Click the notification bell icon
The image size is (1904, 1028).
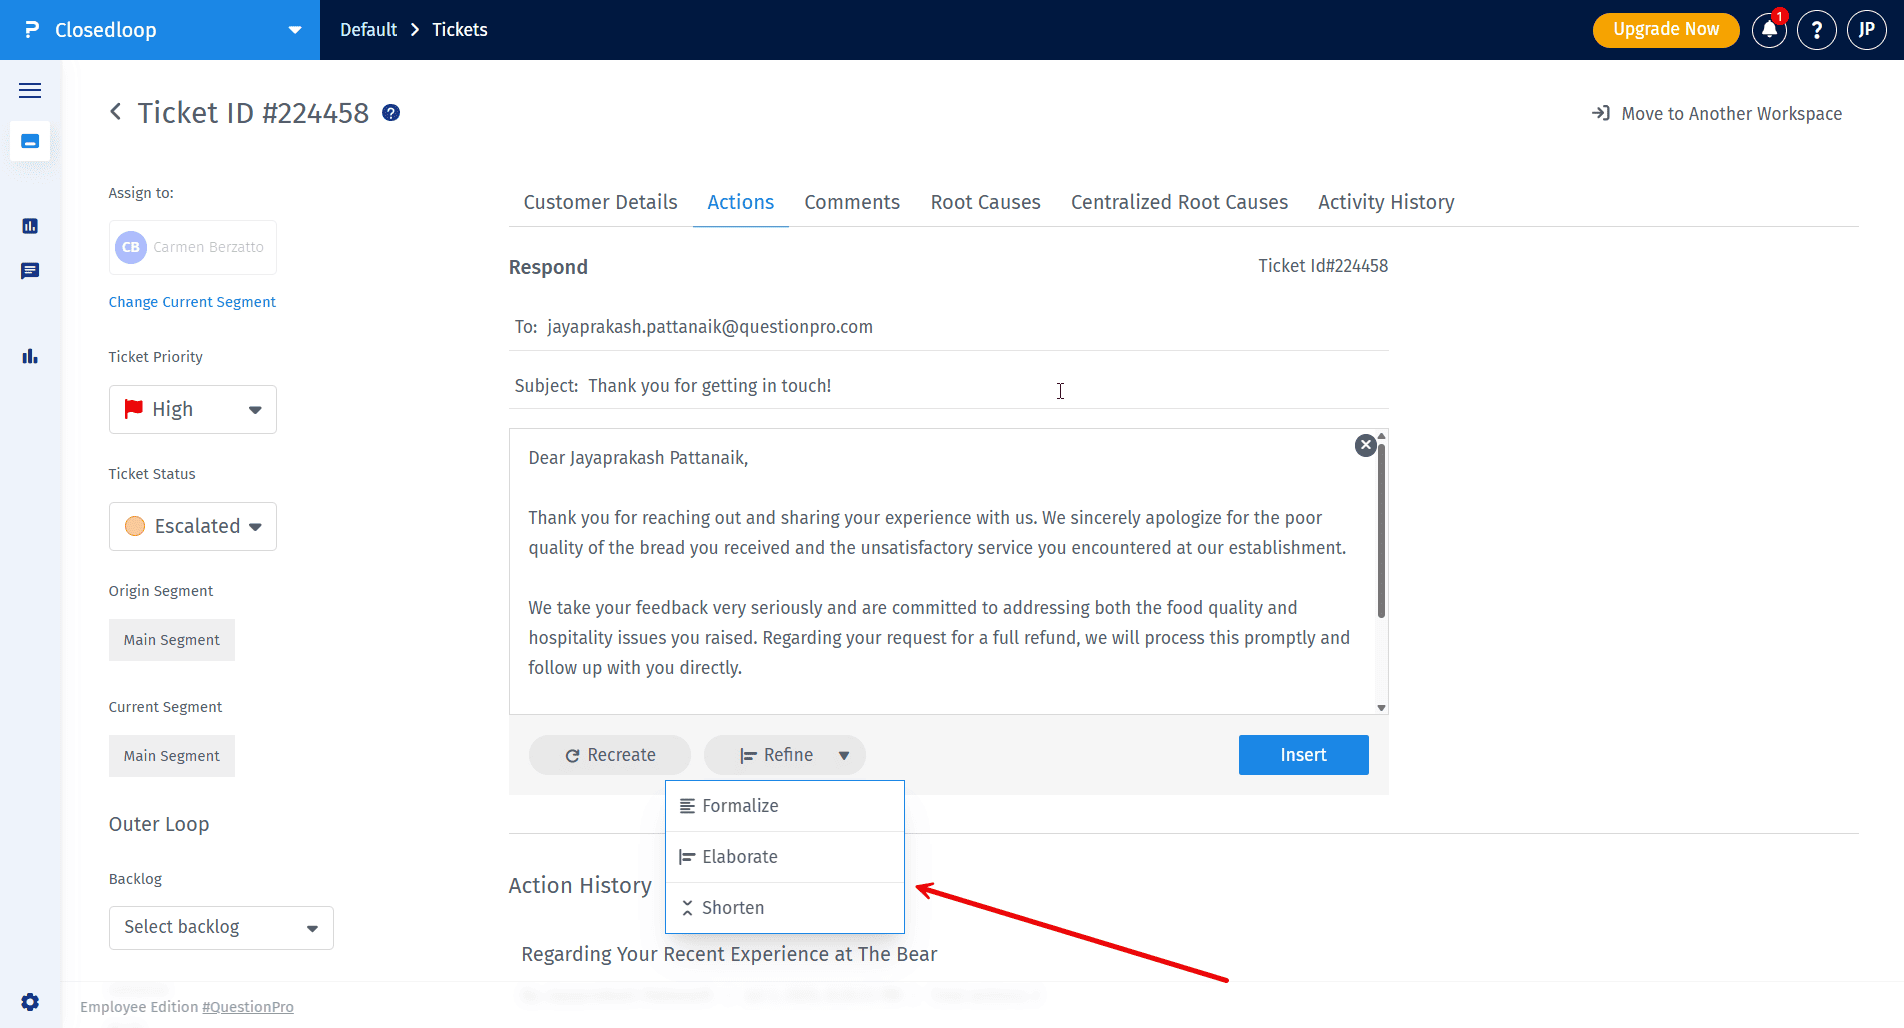coord(1769,30)
